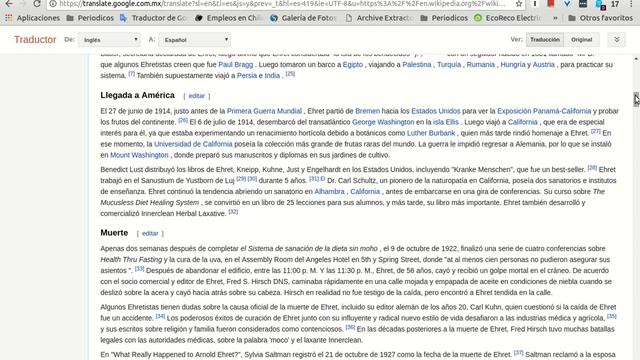The height and width of the screenshot is (360, 640).
Task: Open Universidad de California link
Action: point(193,144)
